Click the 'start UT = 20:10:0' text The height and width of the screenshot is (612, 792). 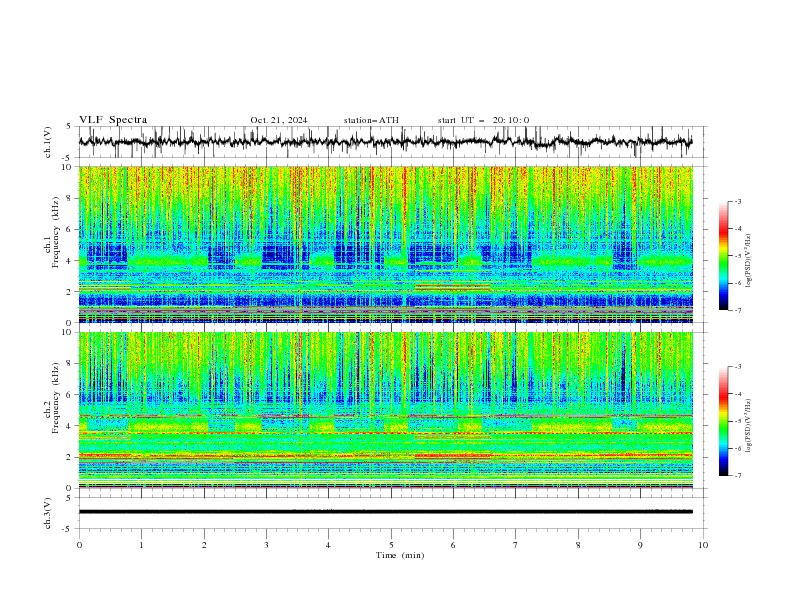click(483, 120)
